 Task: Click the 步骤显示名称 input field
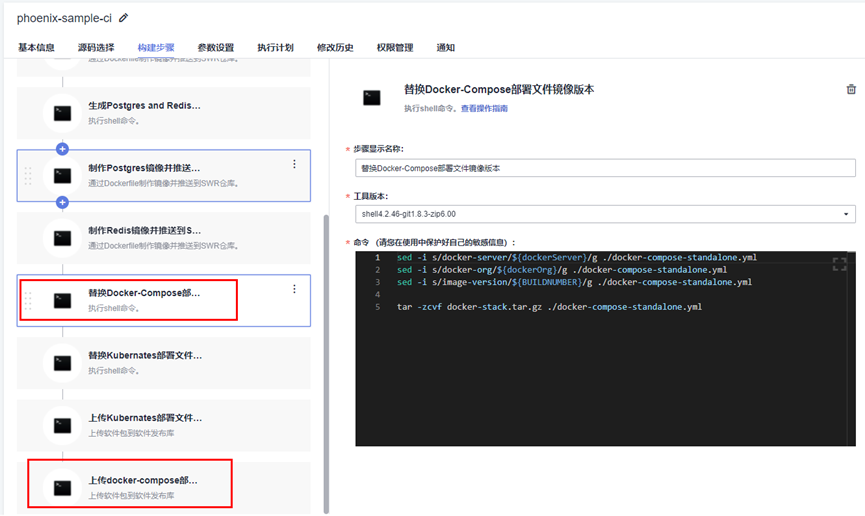[x=605, y=168]
